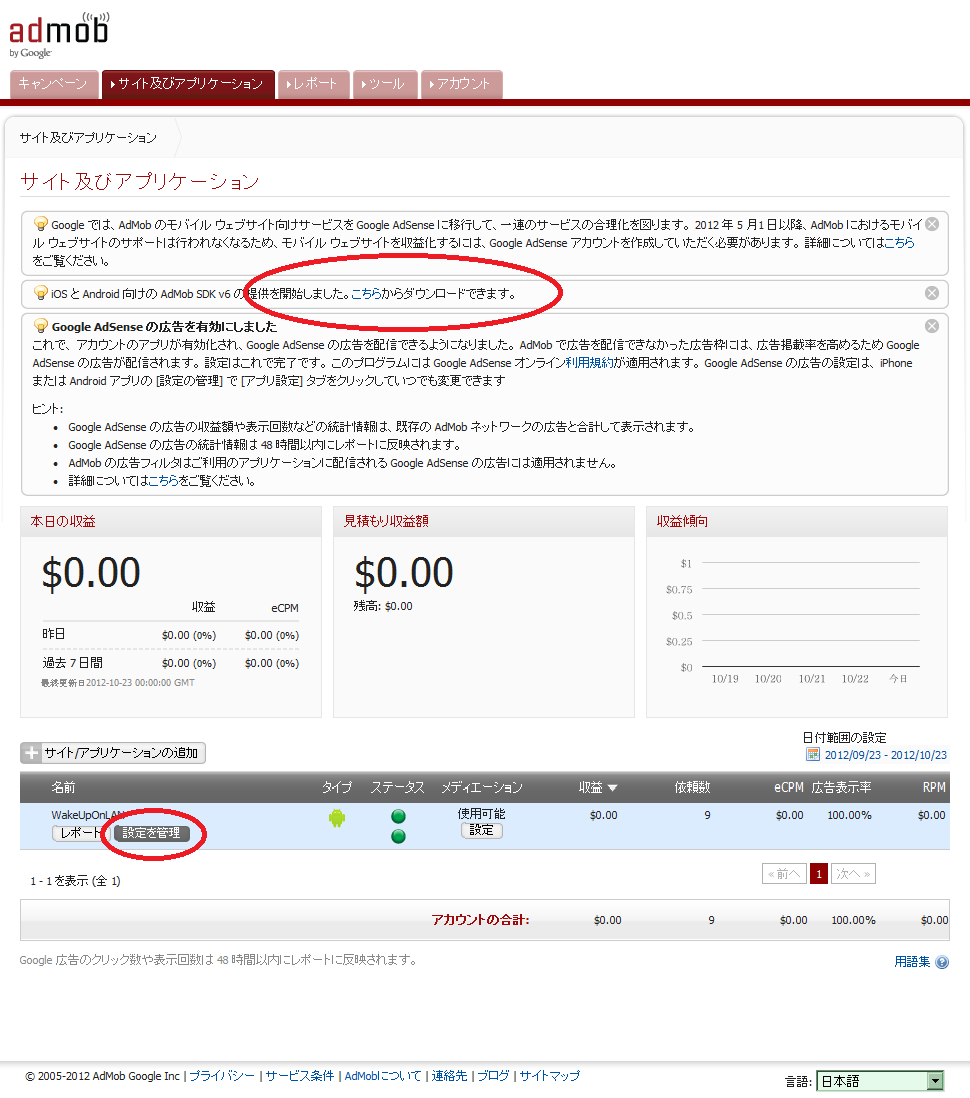Image resolution: width=970 pixels, height=1098 pixels.
Task: Click the AdMob by Google logo
Action: 59,35
